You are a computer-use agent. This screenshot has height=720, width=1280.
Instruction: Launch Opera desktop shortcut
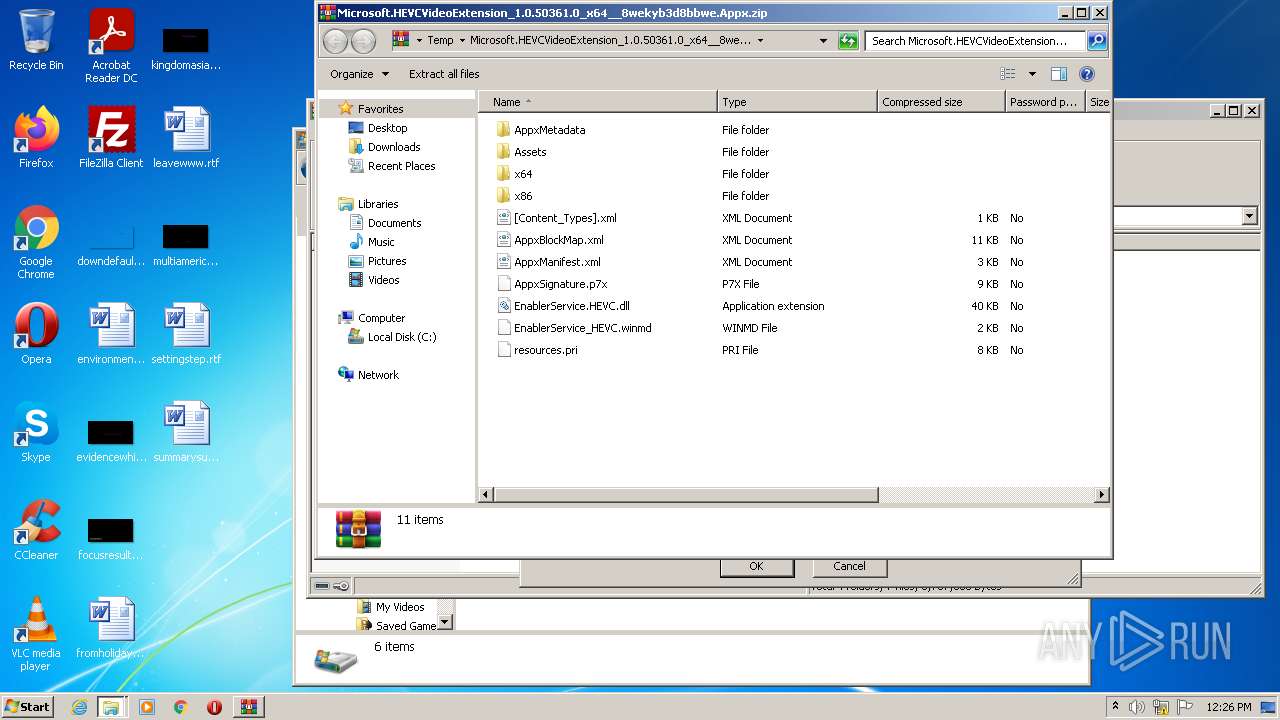click(x=36, y=333)
